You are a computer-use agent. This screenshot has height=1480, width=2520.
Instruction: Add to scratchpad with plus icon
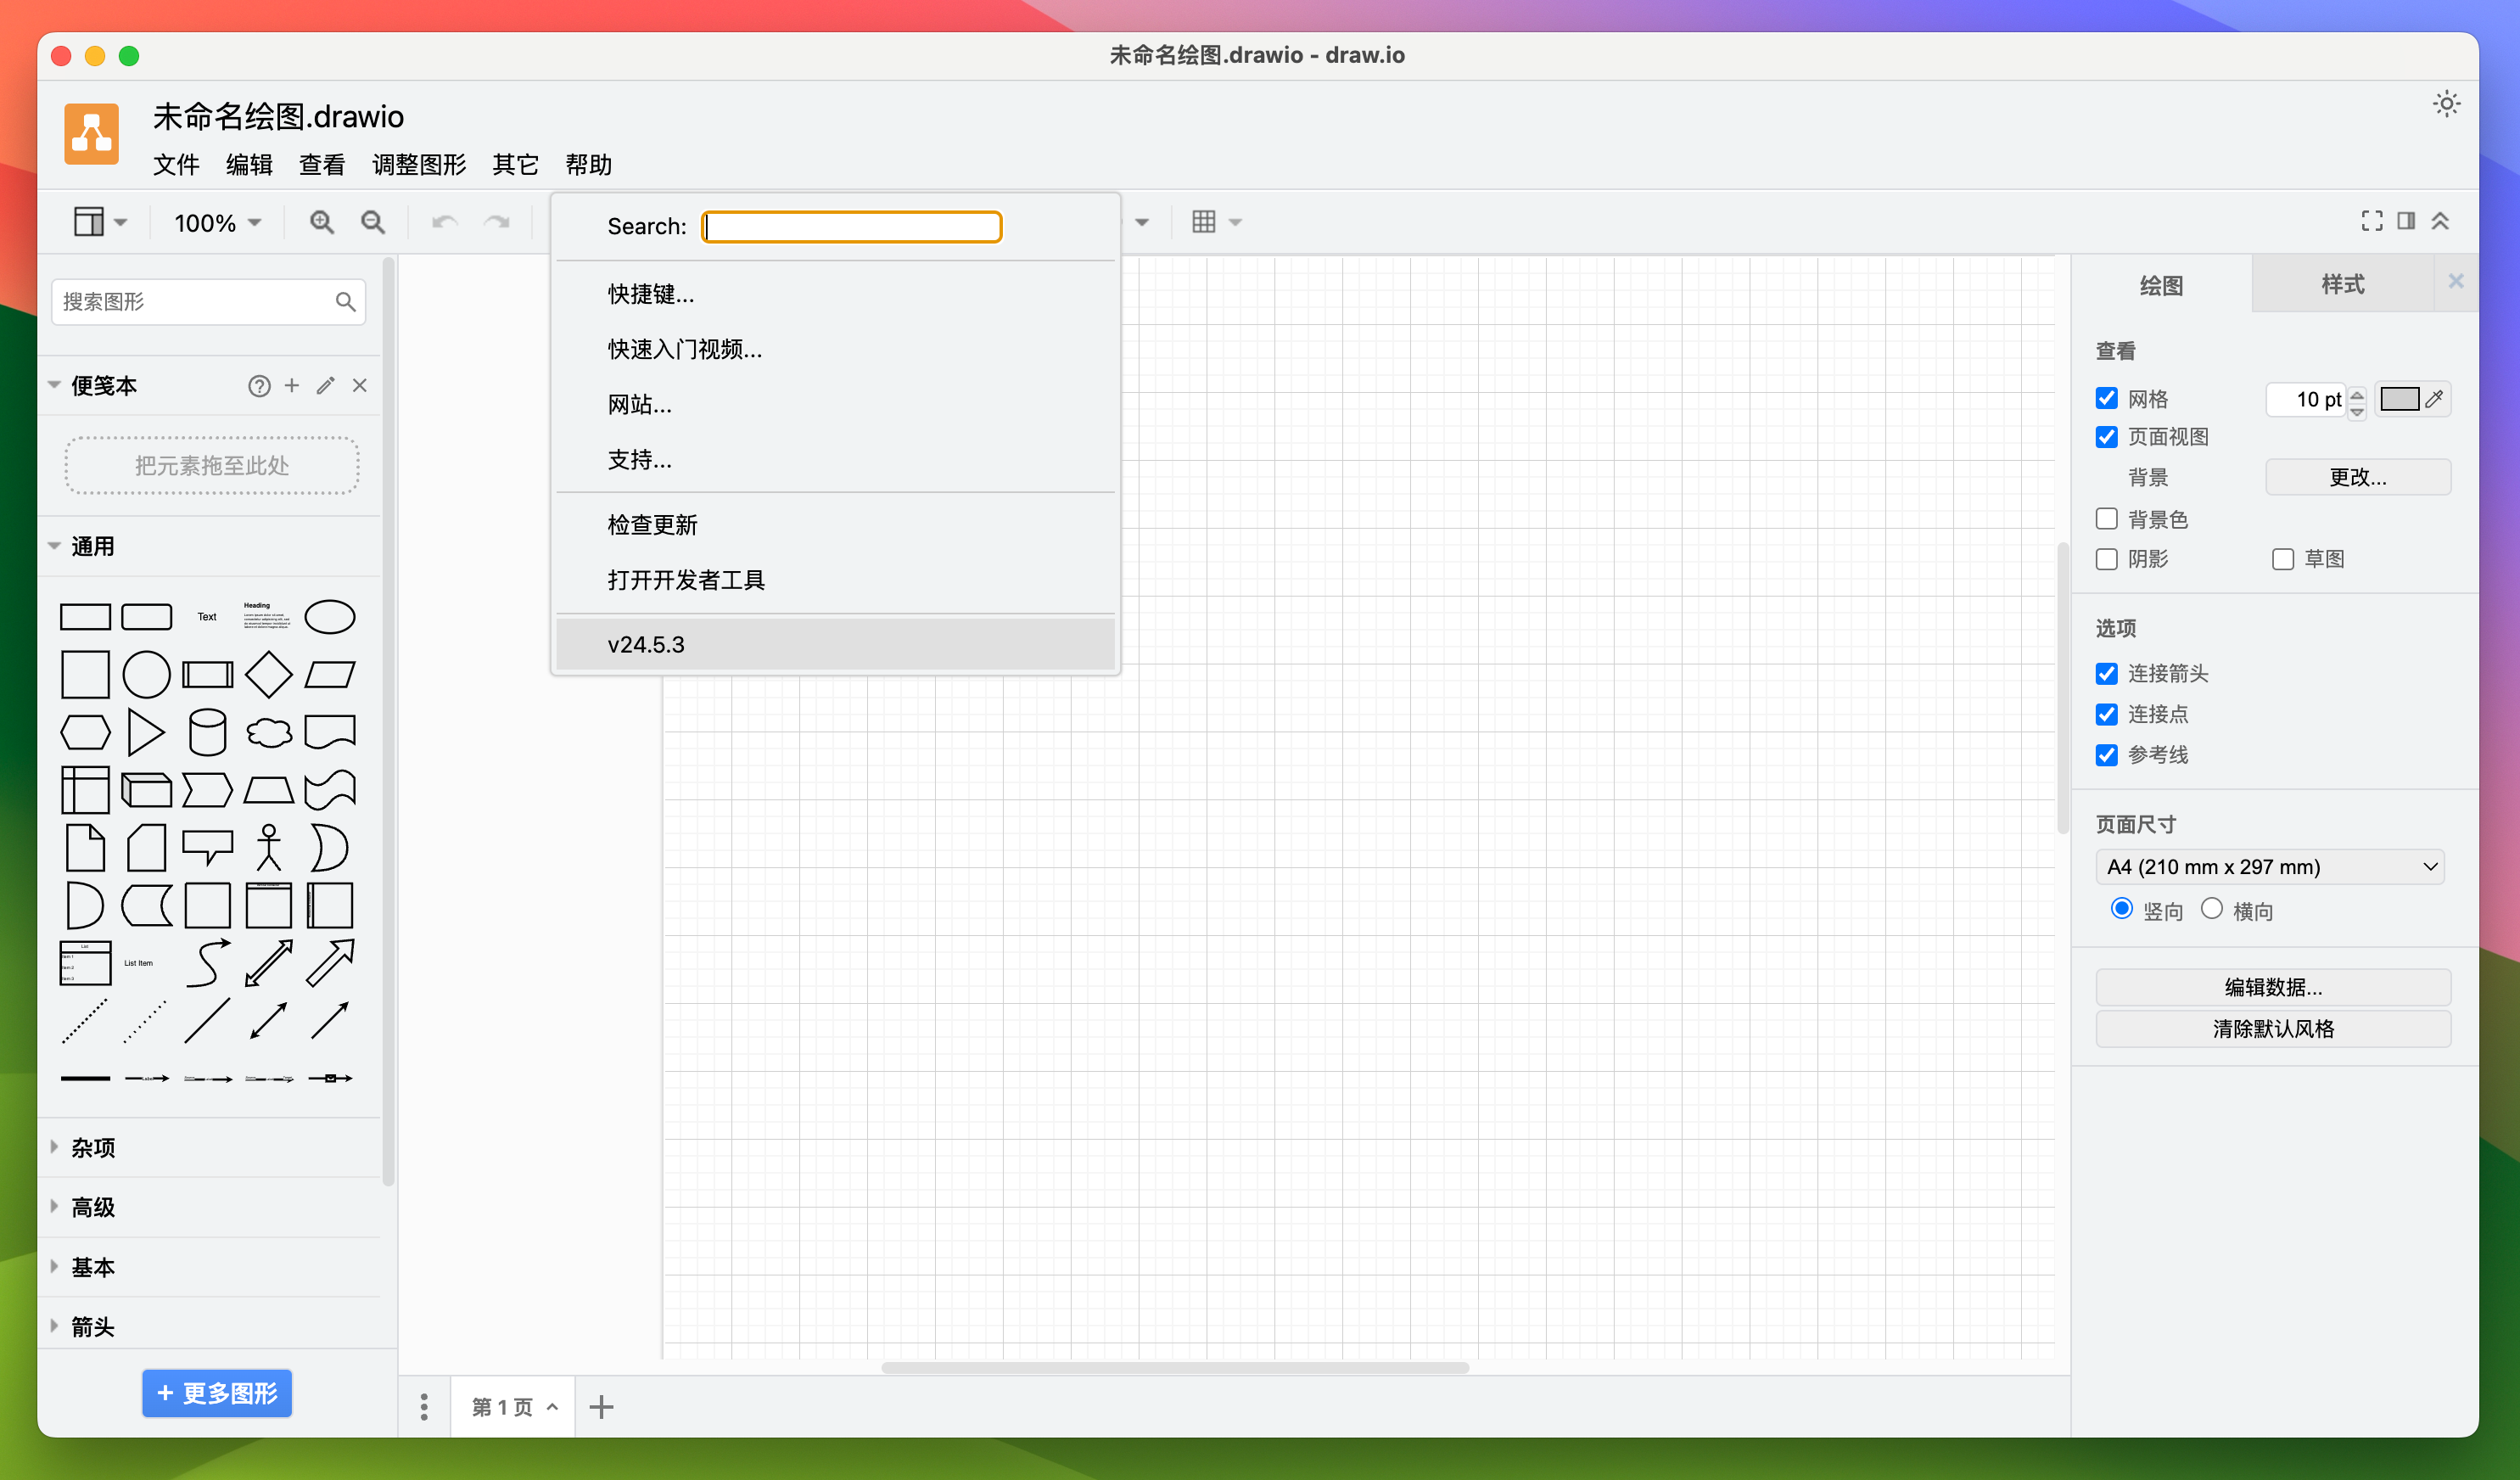point(292,385)
